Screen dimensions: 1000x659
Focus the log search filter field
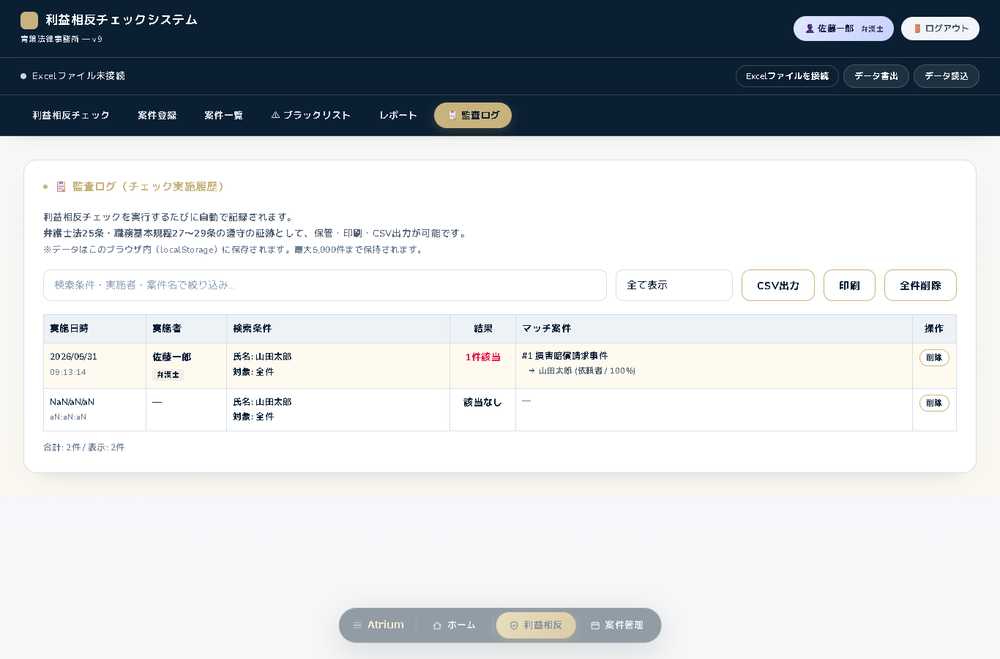[x=325, y=285]
